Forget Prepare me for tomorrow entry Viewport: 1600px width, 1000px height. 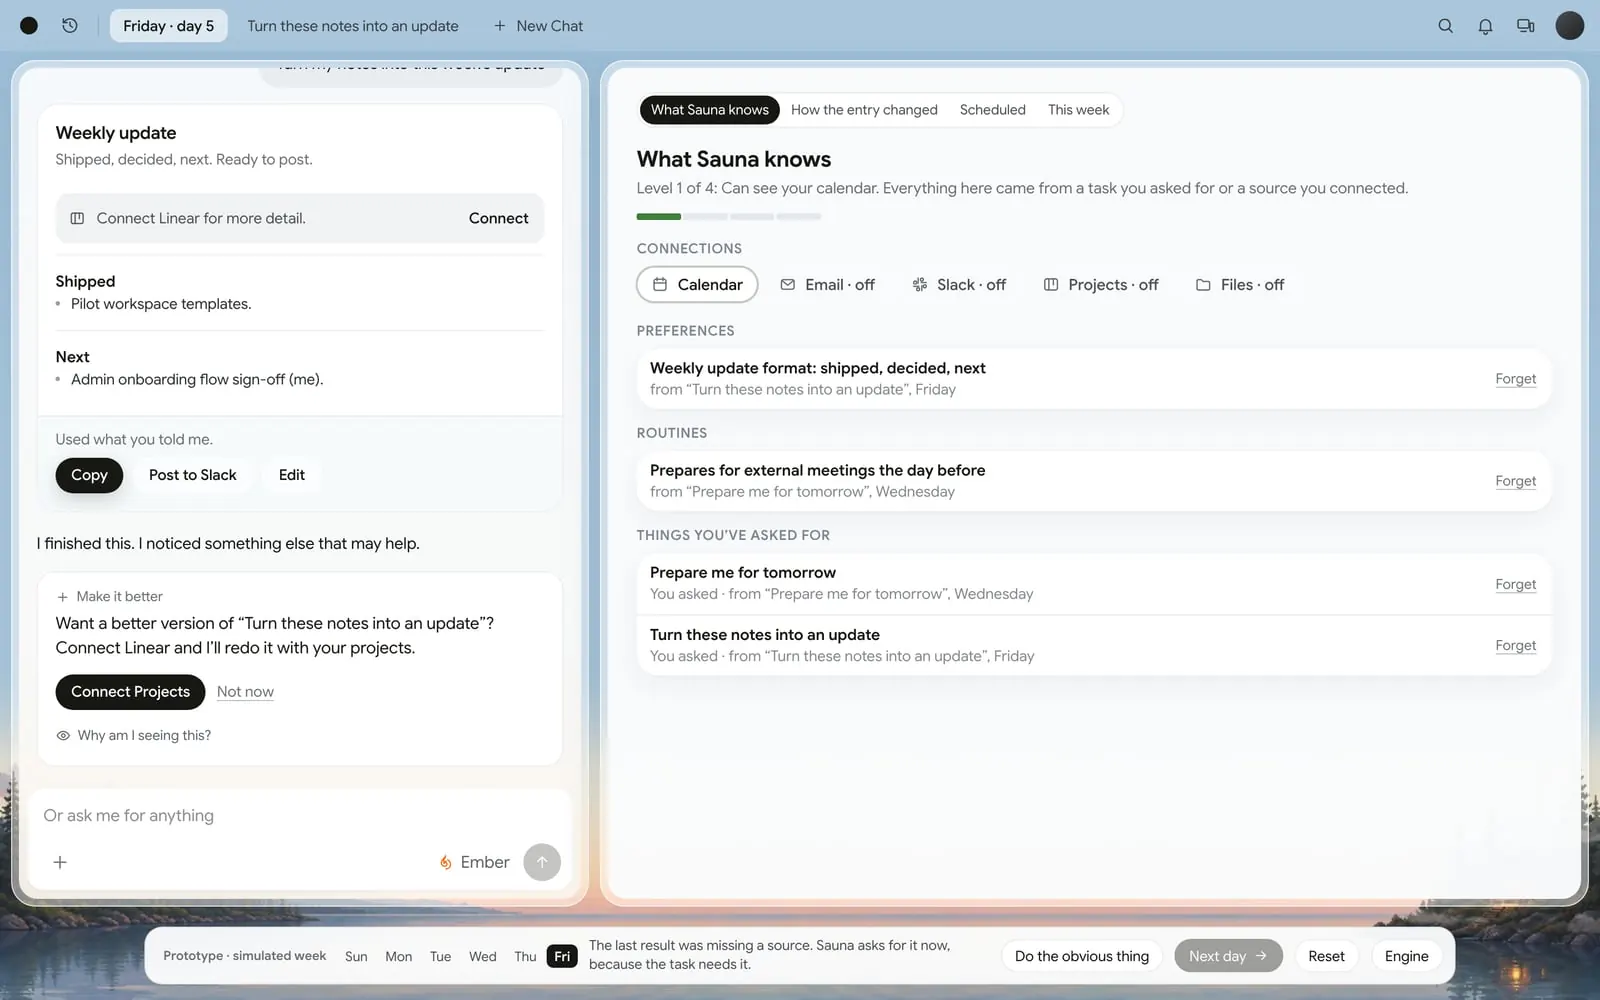(x=1515, y=584)
